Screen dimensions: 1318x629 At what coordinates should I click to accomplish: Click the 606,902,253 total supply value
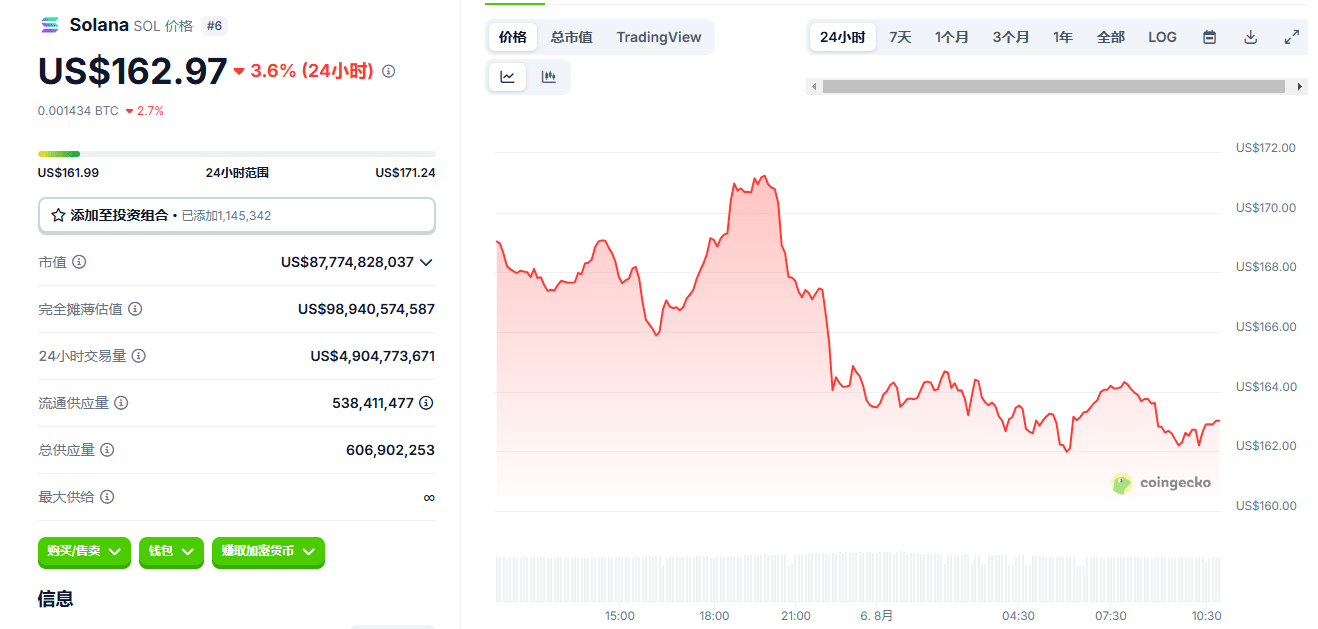coord(390,450)
